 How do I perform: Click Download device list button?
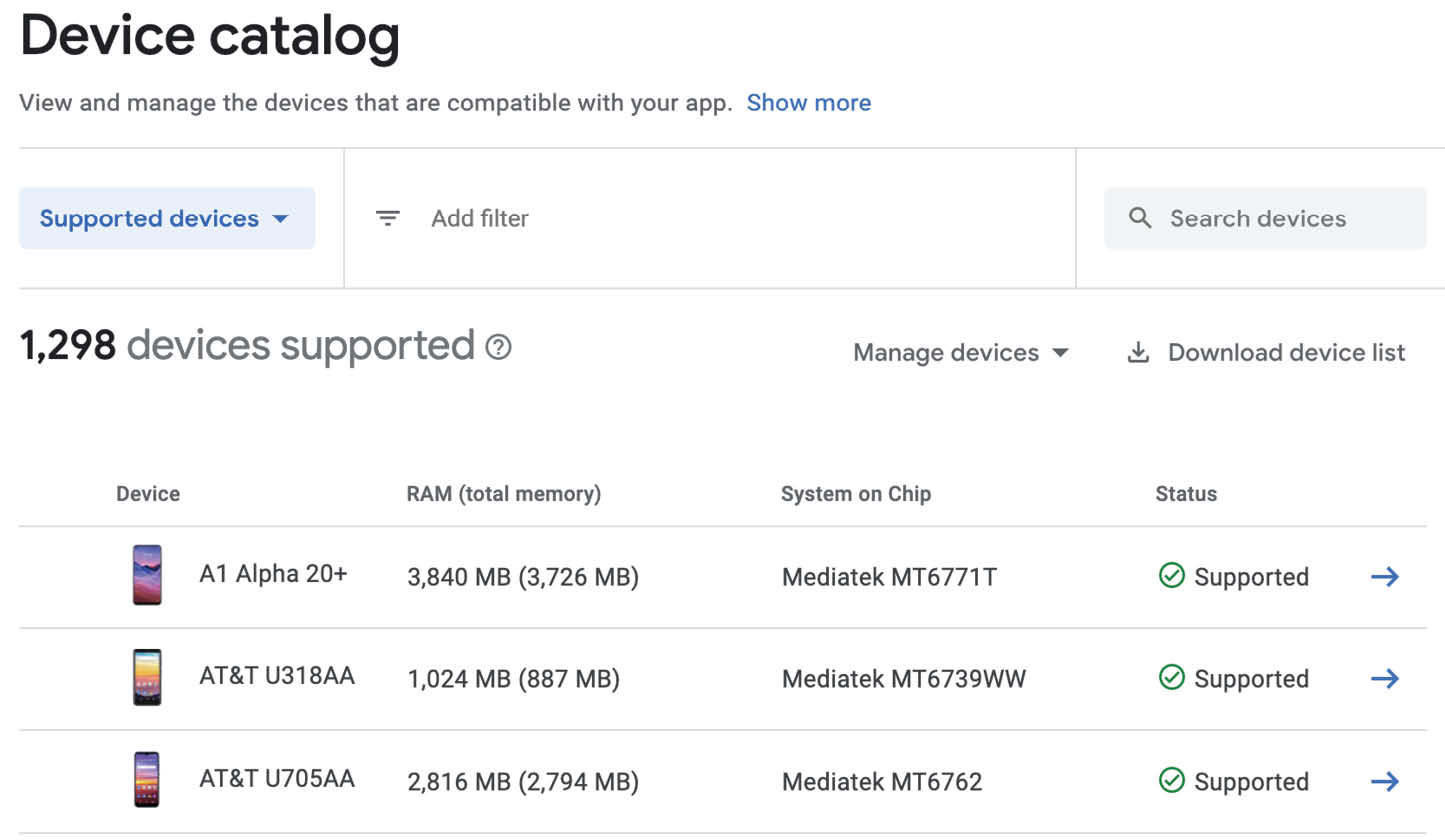point(1266,353)
